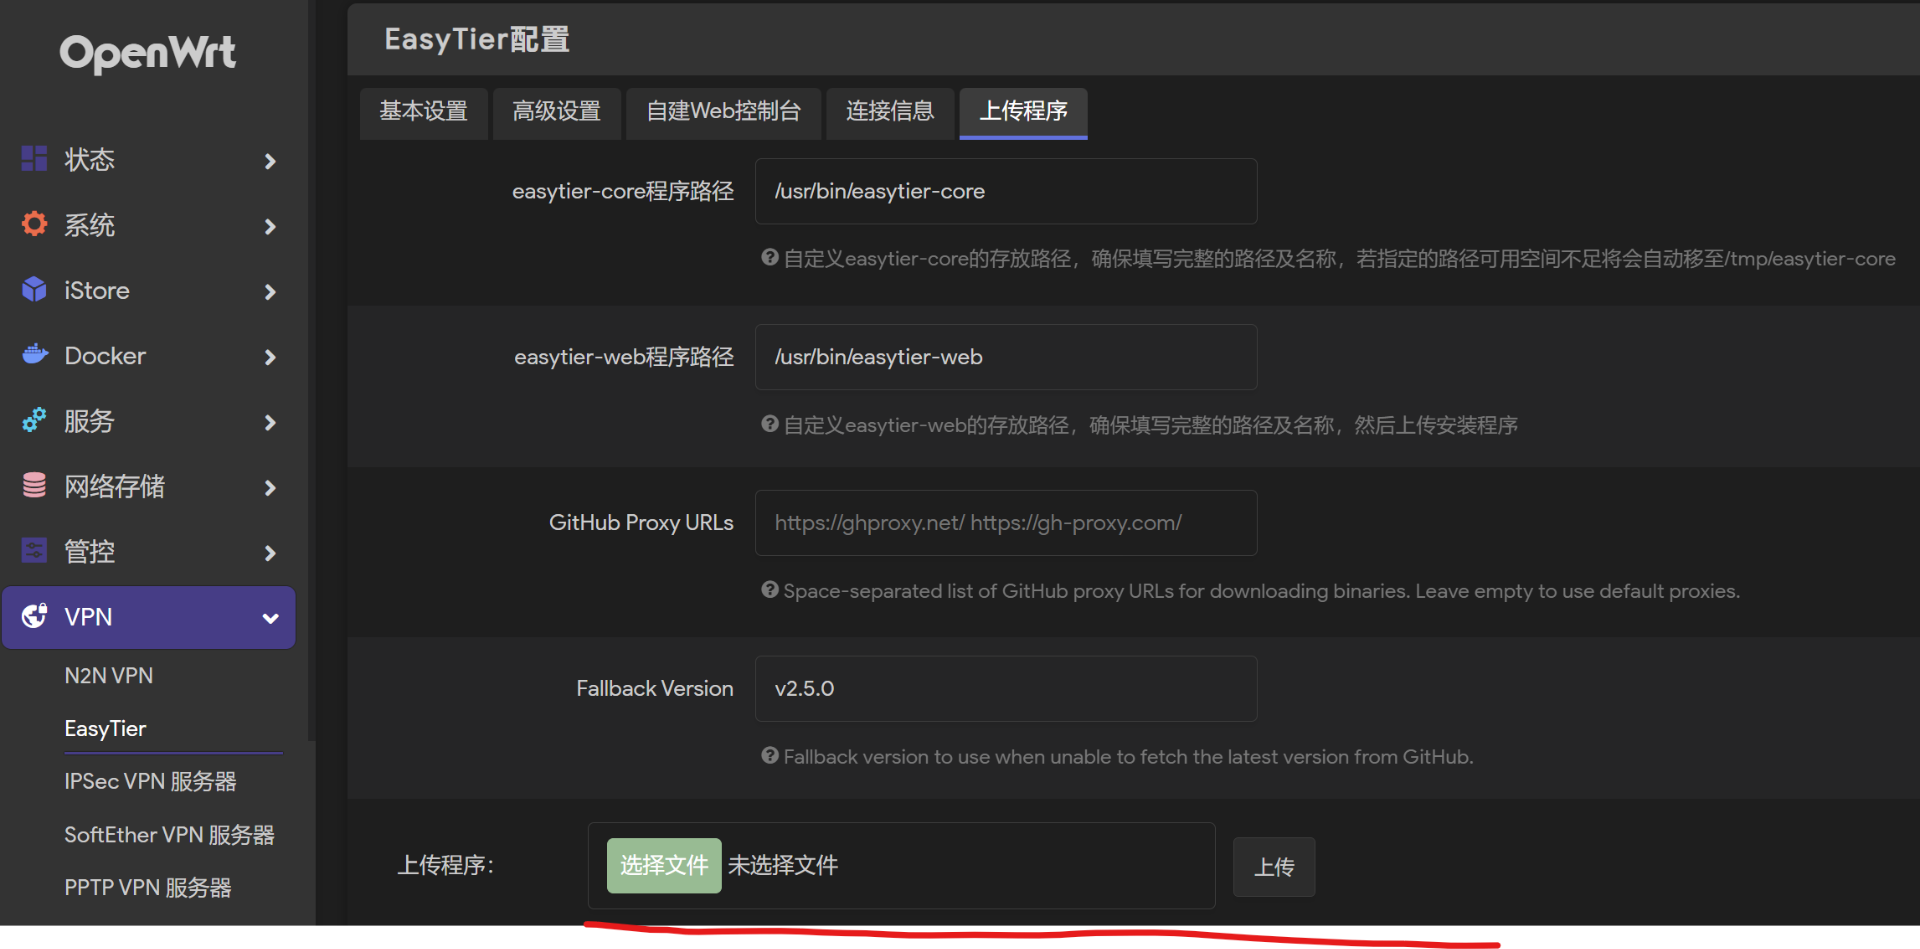Image resolution: width=1920 pixels, height=949 pixels.
Task: Focus the Fallback Version input field
Action: coord(1006,689)
